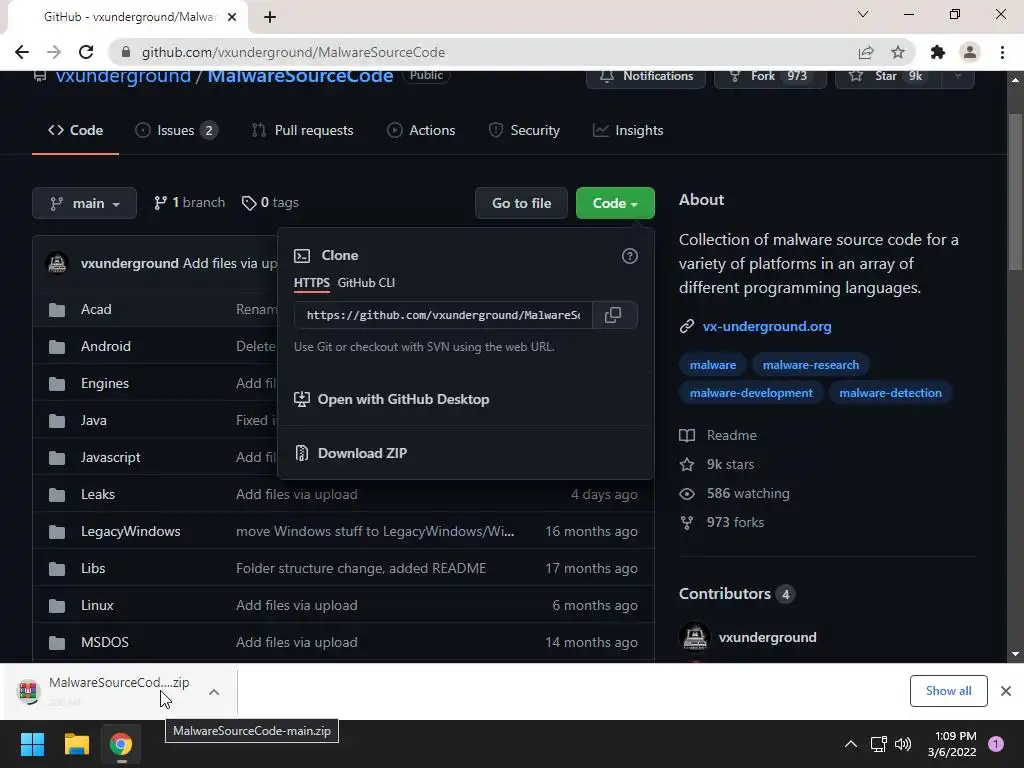Click the help question mark icon in Clone panel

pyautogui.click(x=630, y=256)
